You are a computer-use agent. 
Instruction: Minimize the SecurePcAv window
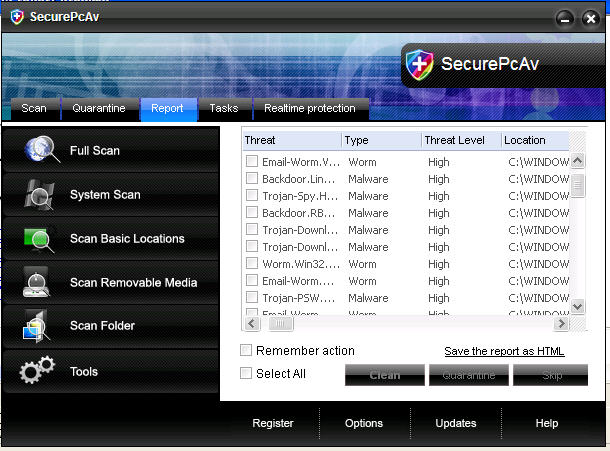click(564, 18)
